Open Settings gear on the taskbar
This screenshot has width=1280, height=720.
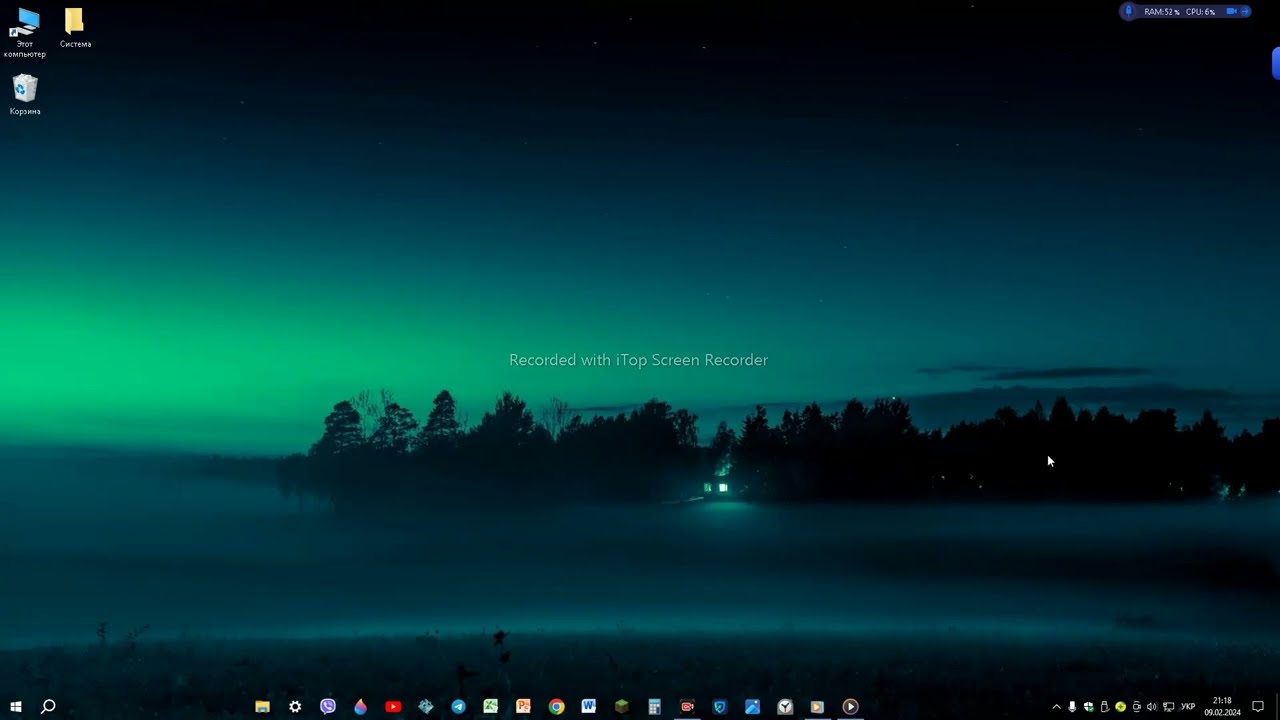tap(295, 707)
